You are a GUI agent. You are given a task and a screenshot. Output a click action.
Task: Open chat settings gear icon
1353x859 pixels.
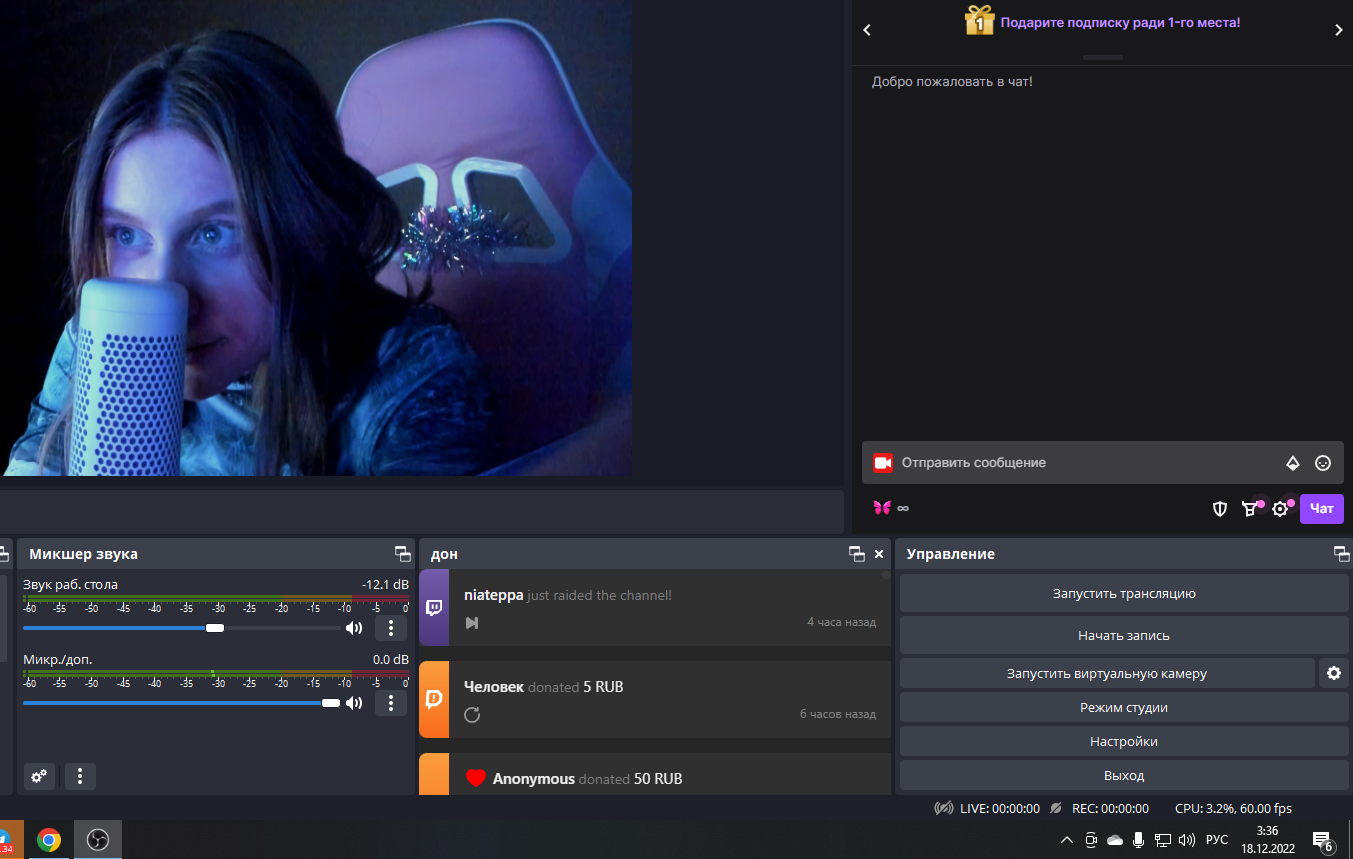(x=1280, y=509)
